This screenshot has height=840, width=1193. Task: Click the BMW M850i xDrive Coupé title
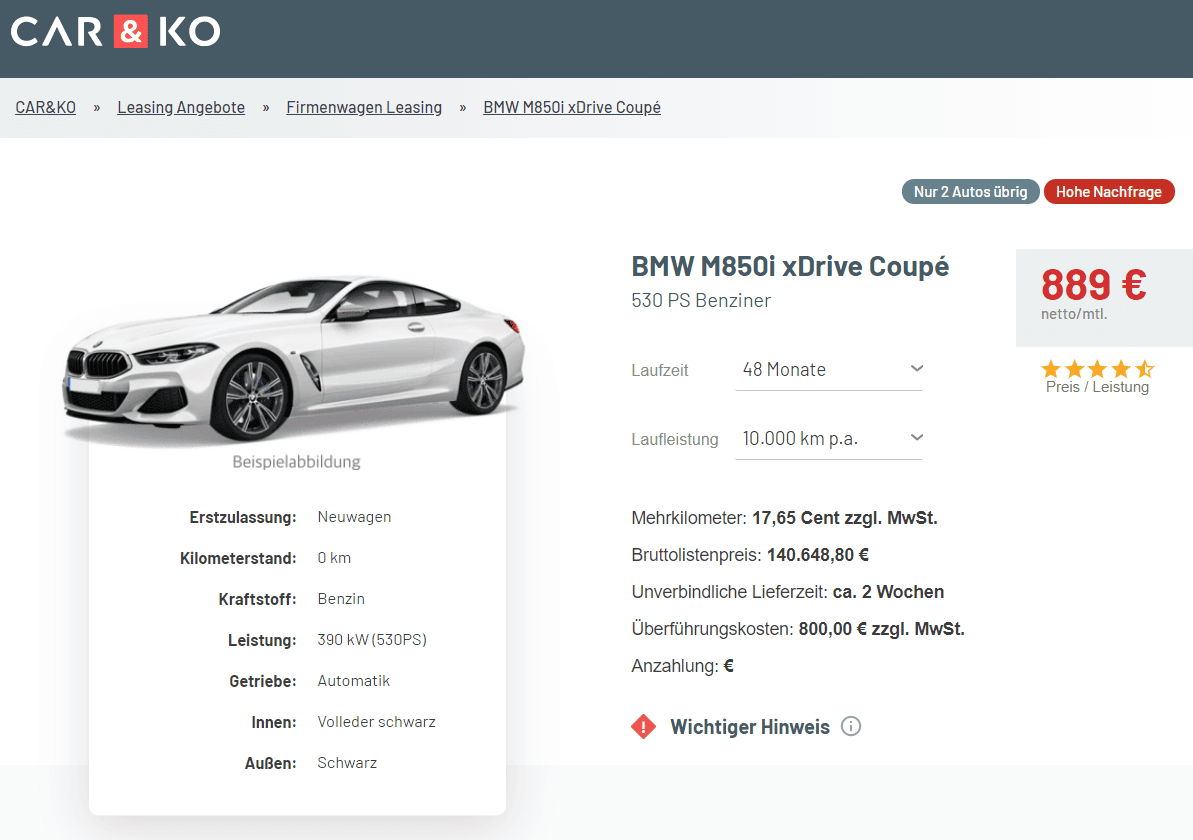(790, 266)
